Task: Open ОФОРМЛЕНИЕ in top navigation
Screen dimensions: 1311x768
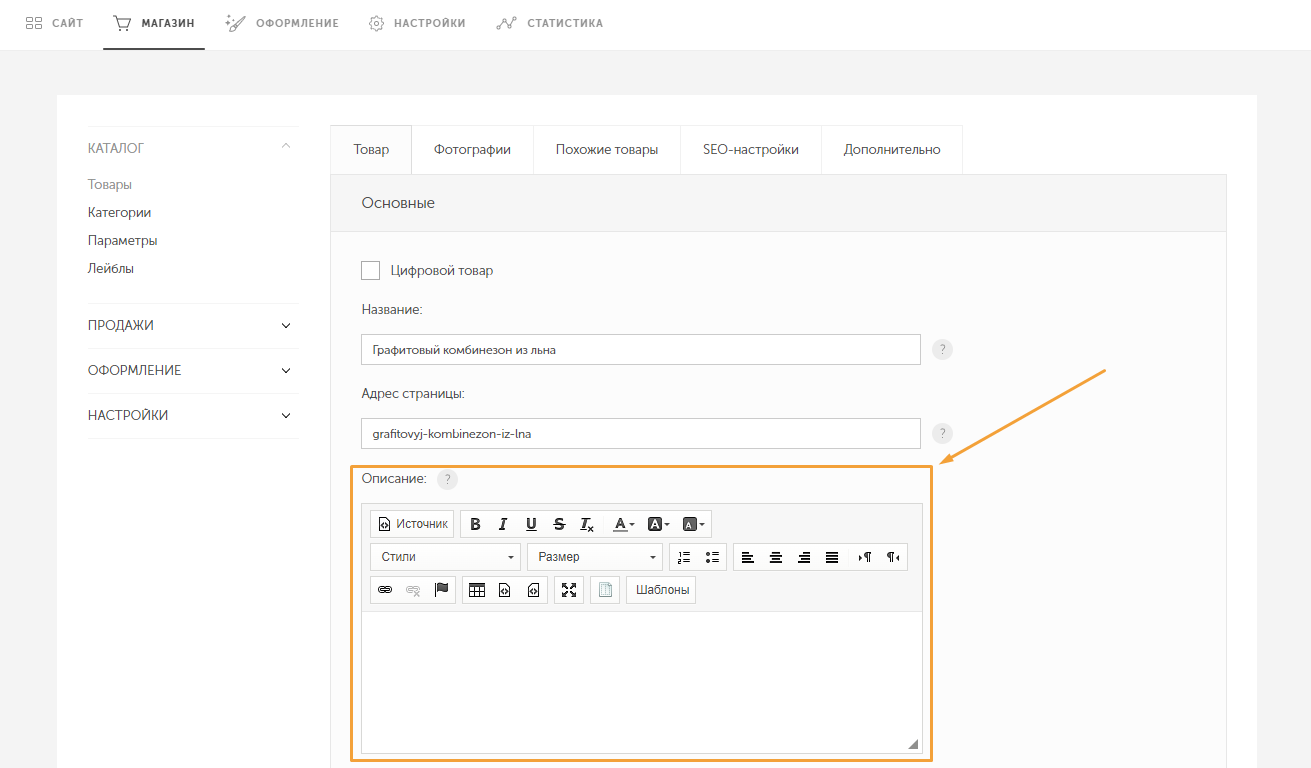Action: coord(282,23)
